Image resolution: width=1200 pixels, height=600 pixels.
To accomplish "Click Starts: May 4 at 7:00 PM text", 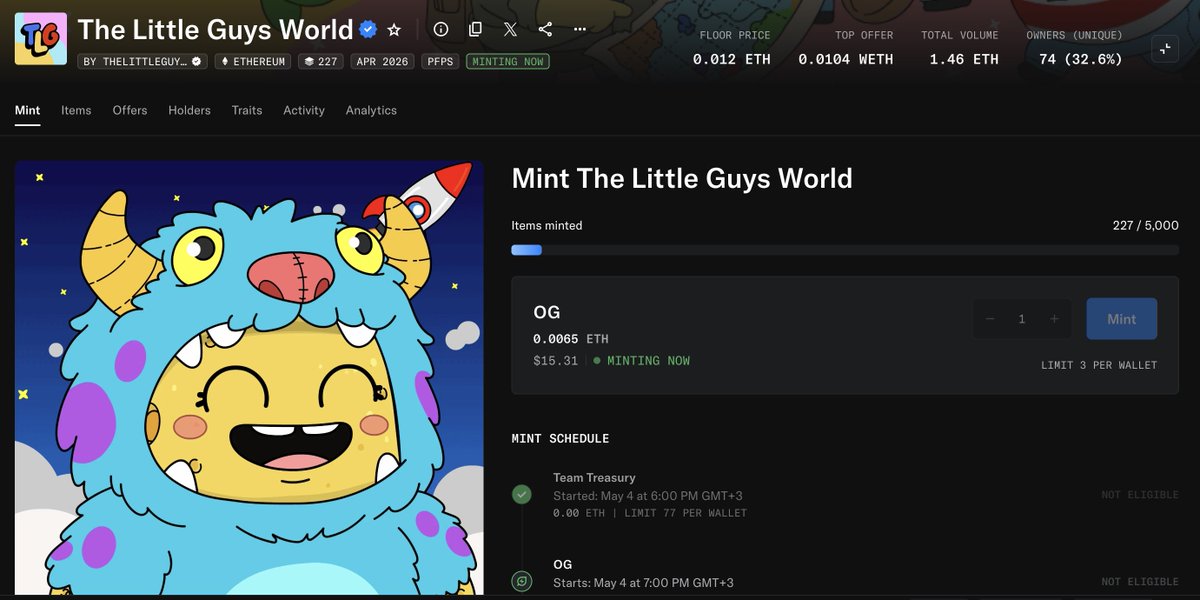I will pos(644,583).
